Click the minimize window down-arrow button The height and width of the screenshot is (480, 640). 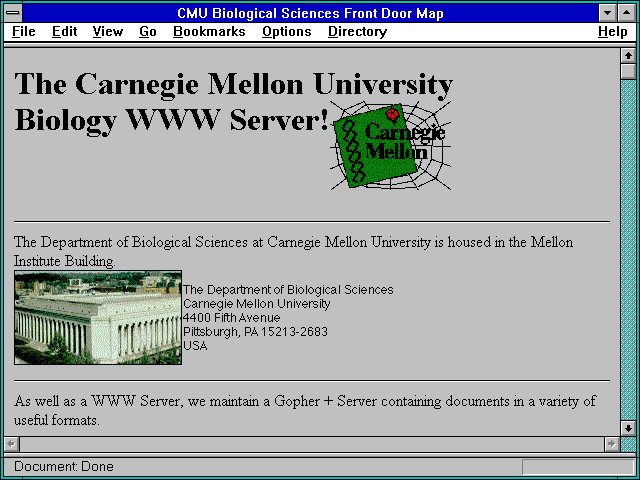coord(607,13)
